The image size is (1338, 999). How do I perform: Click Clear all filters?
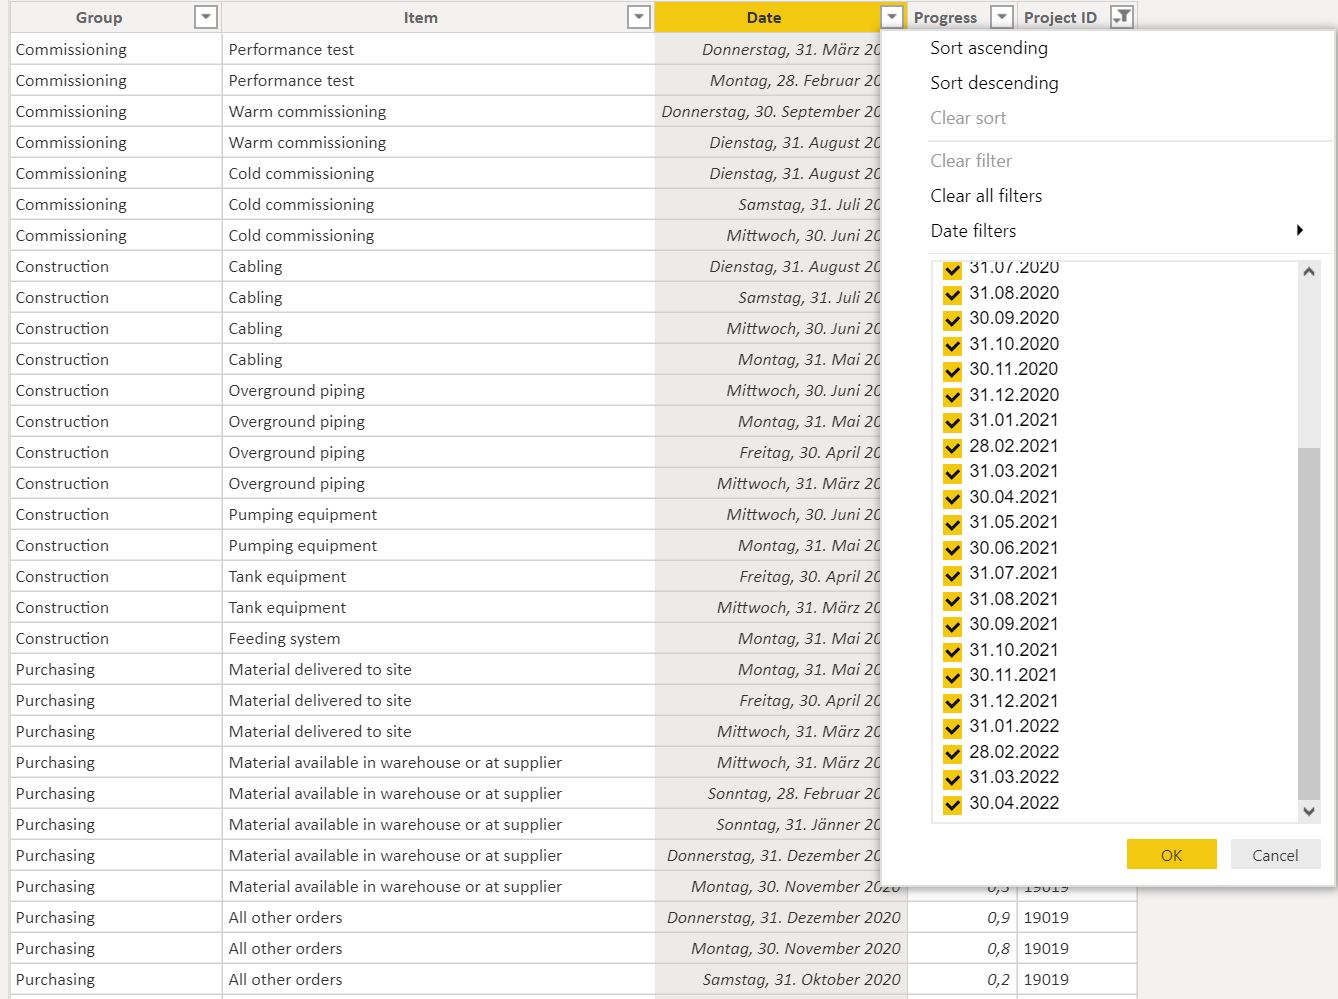(x=986, y=196)
